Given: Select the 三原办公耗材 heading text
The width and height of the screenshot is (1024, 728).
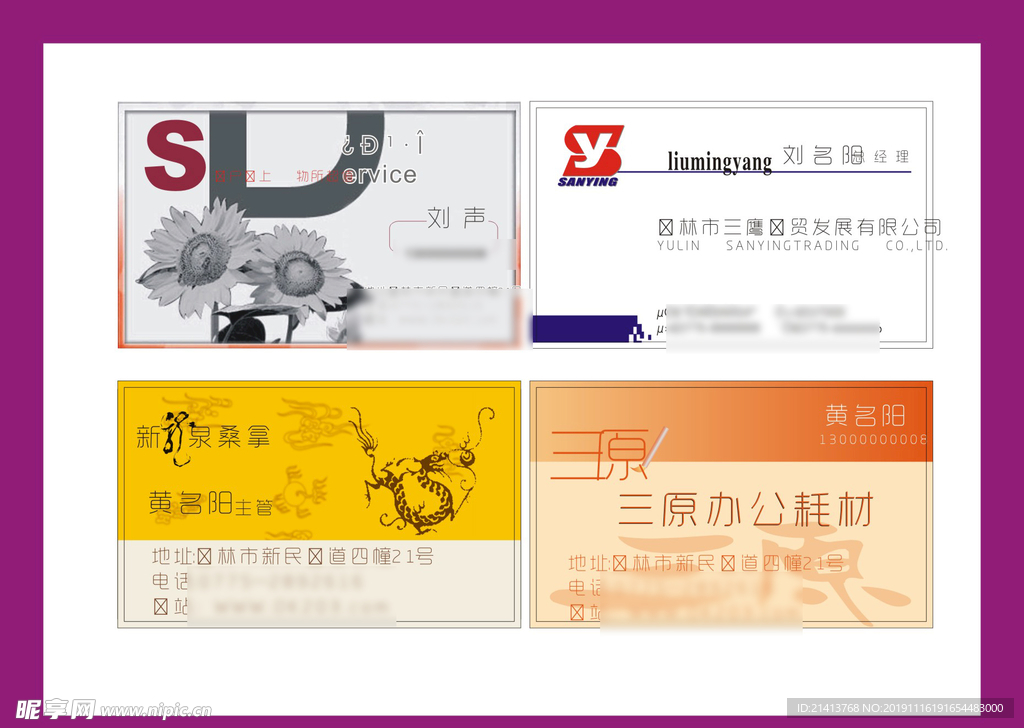Looking at the screenshot, I should pyautogui.click(x=745, y=510).
